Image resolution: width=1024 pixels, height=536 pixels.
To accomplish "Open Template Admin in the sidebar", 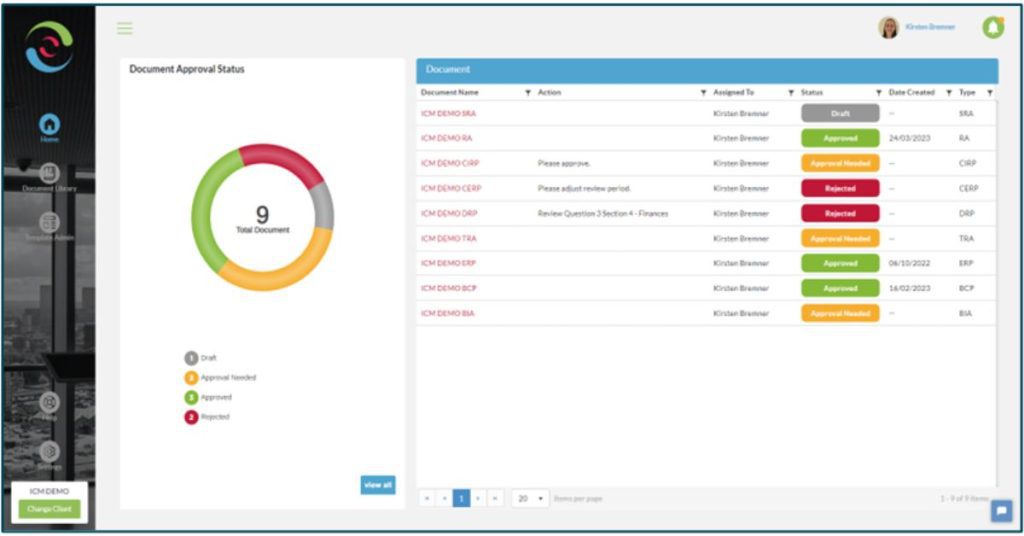I will [x=50, y=223].
